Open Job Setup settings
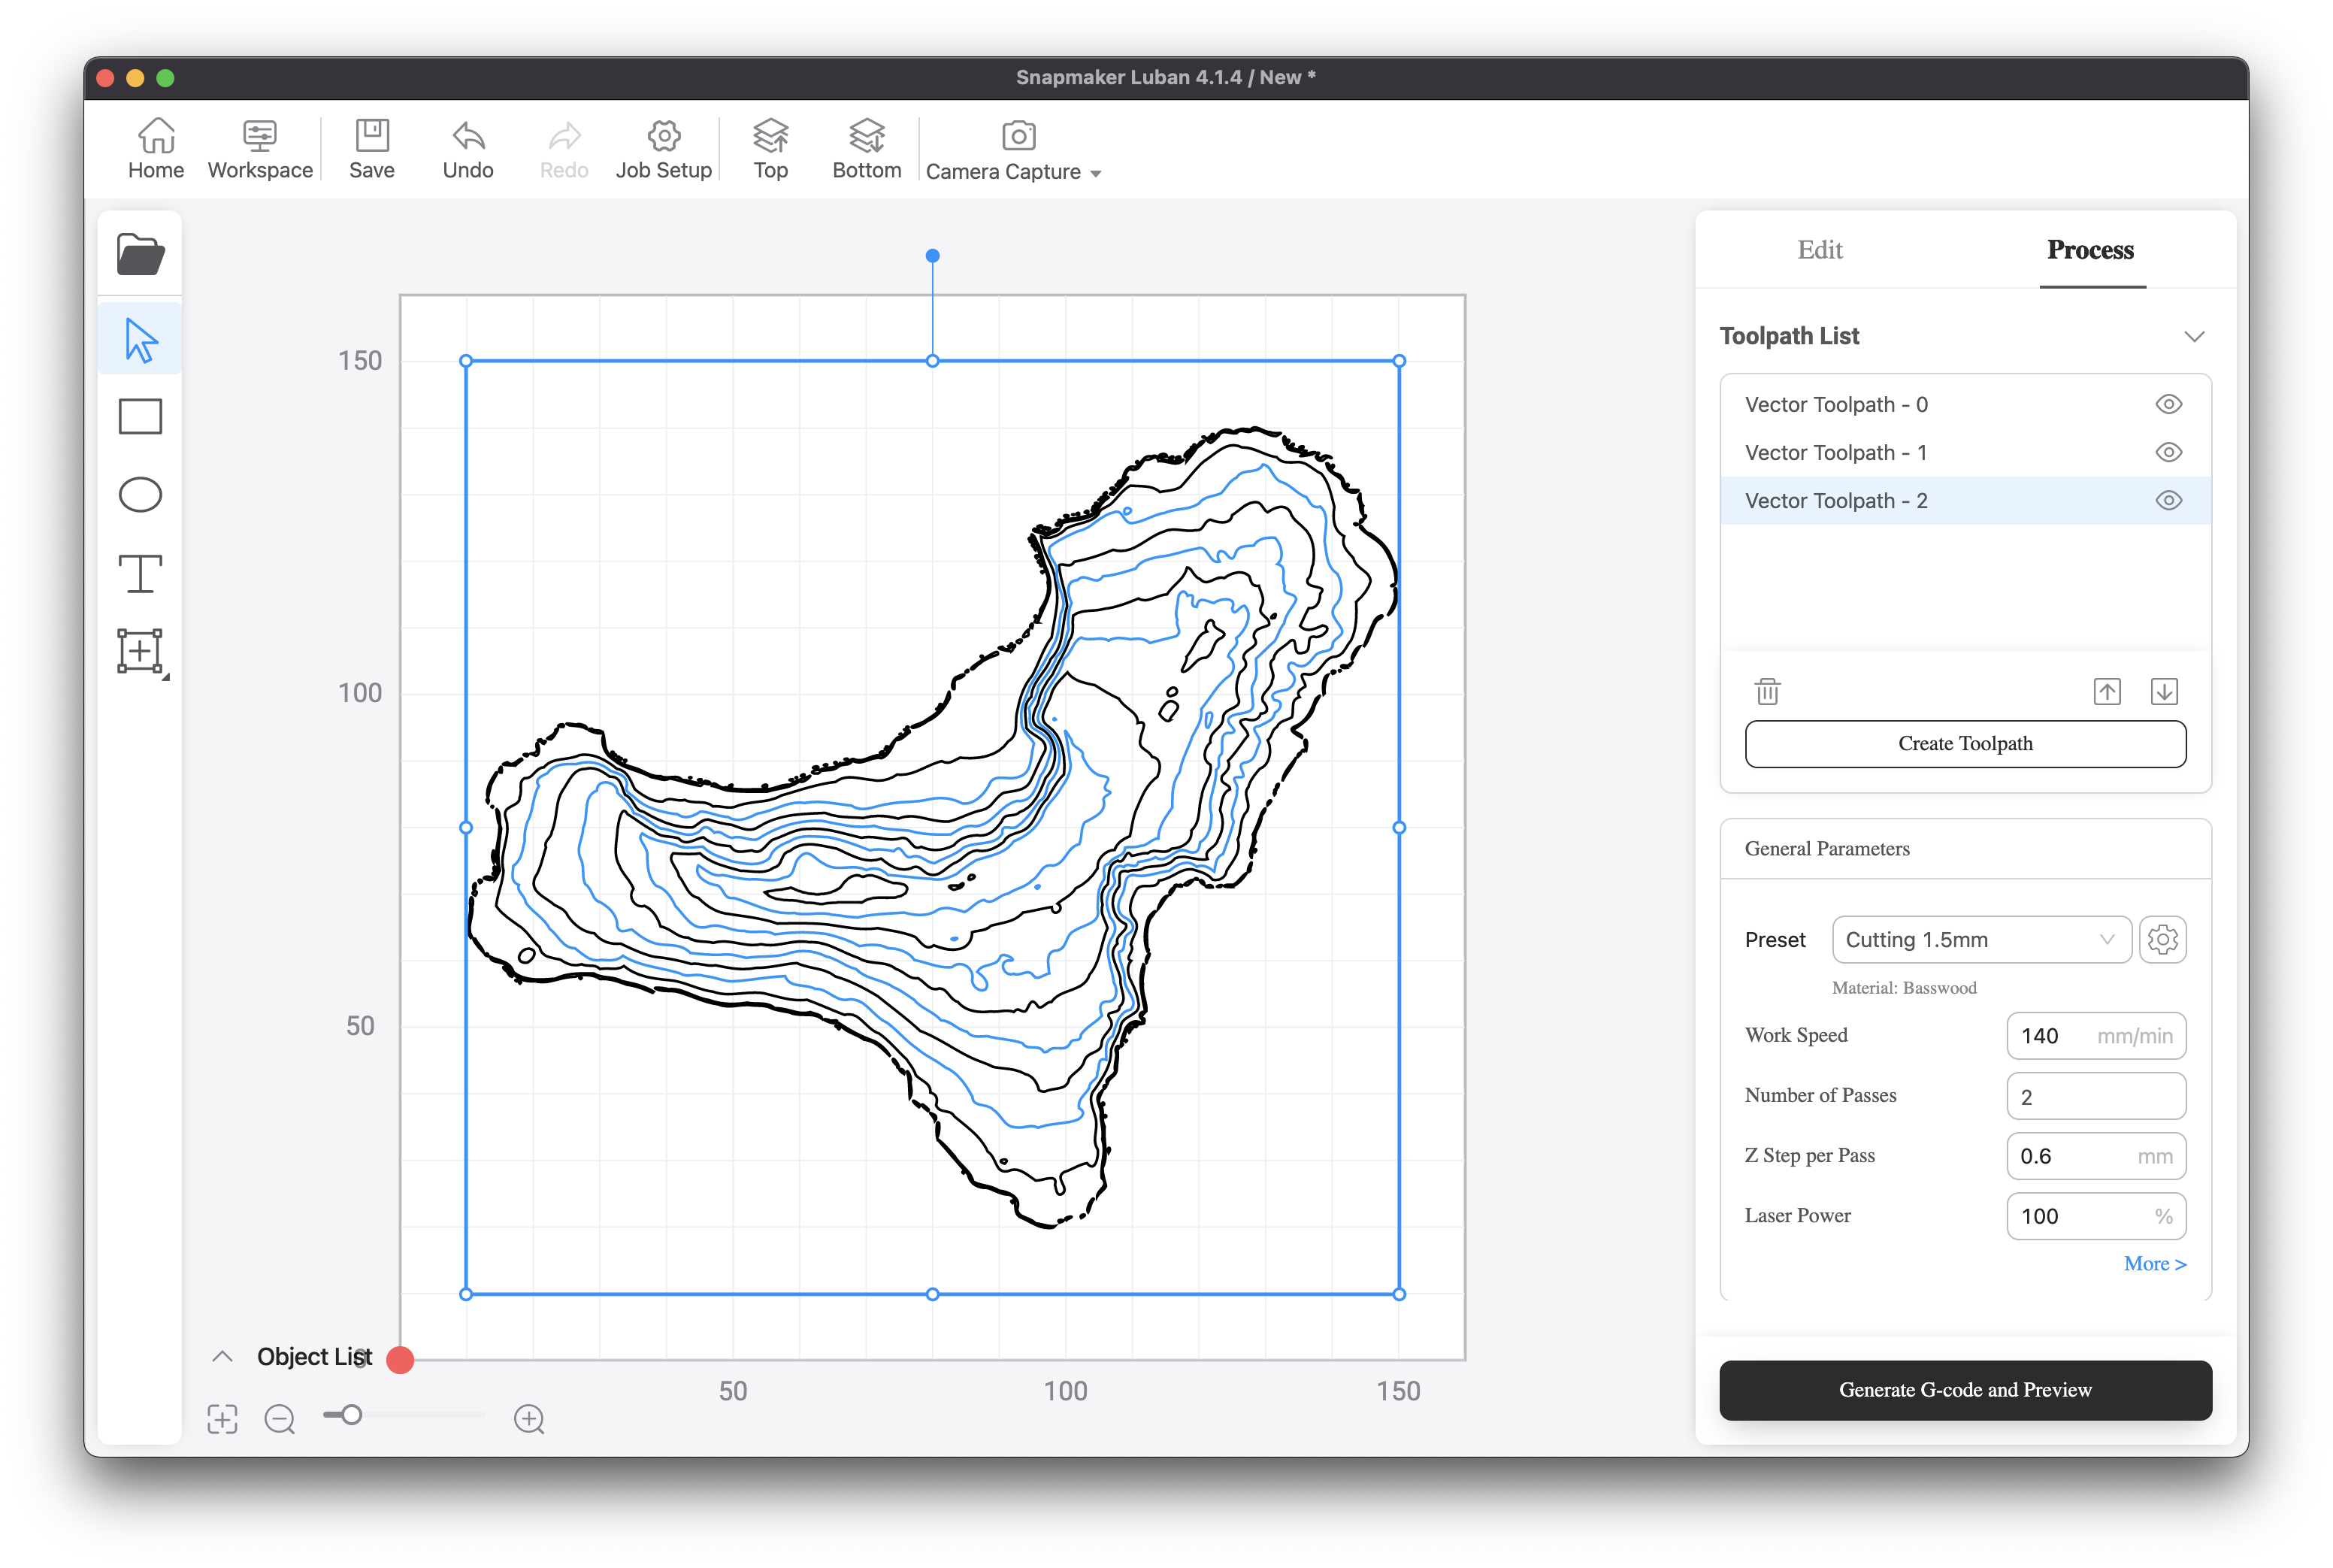This screenshot has width=2333, height=1568. pos(663,148)
